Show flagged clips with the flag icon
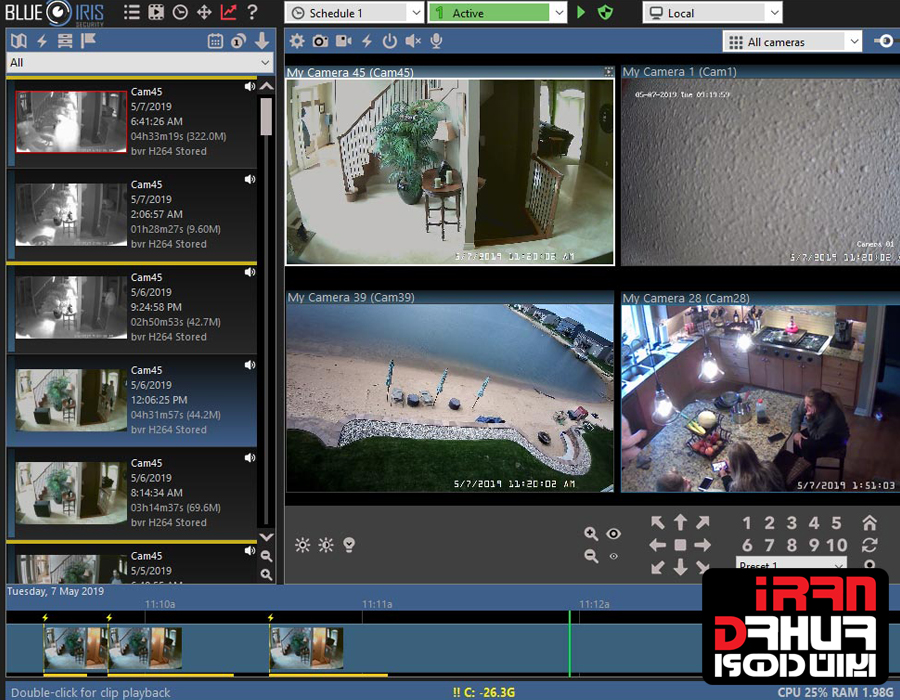The image size is (900, 700). pyautogui.click(x=88, y=41)
